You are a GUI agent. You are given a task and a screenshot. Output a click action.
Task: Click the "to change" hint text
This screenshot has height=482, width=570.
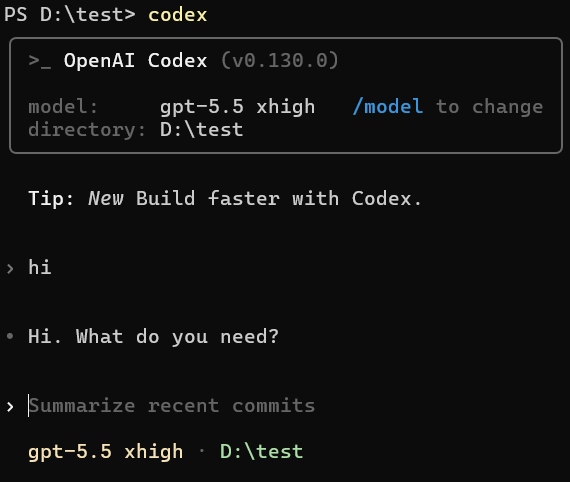(489, 107)
